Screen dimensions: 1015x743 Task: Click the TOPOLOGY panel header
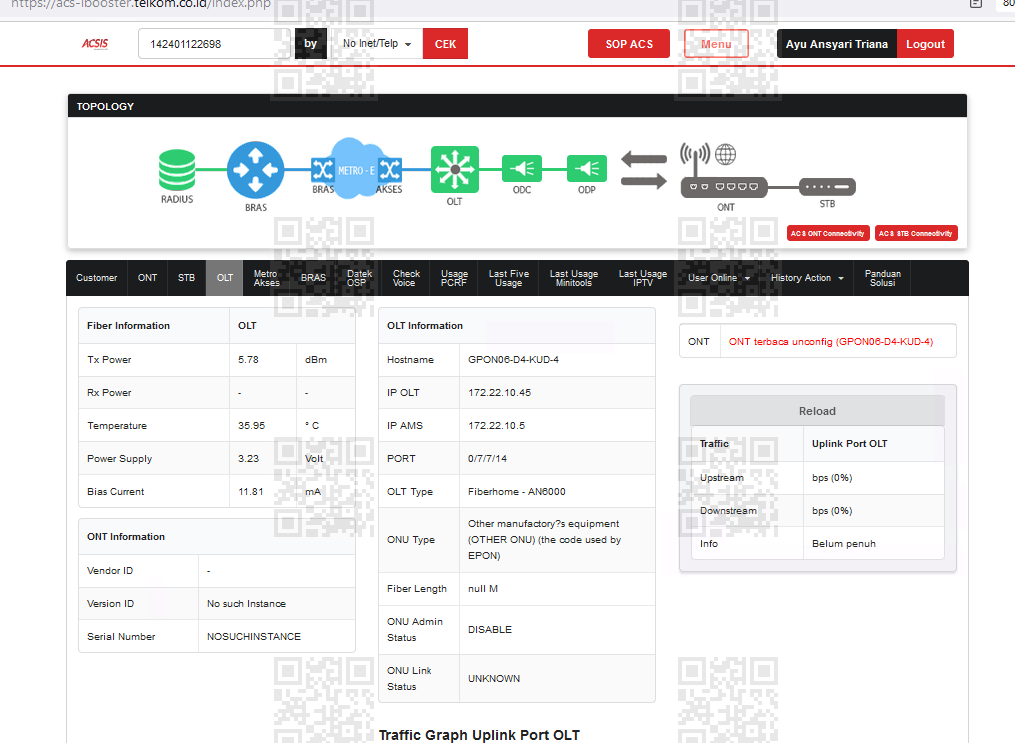[x=517, y=106]
